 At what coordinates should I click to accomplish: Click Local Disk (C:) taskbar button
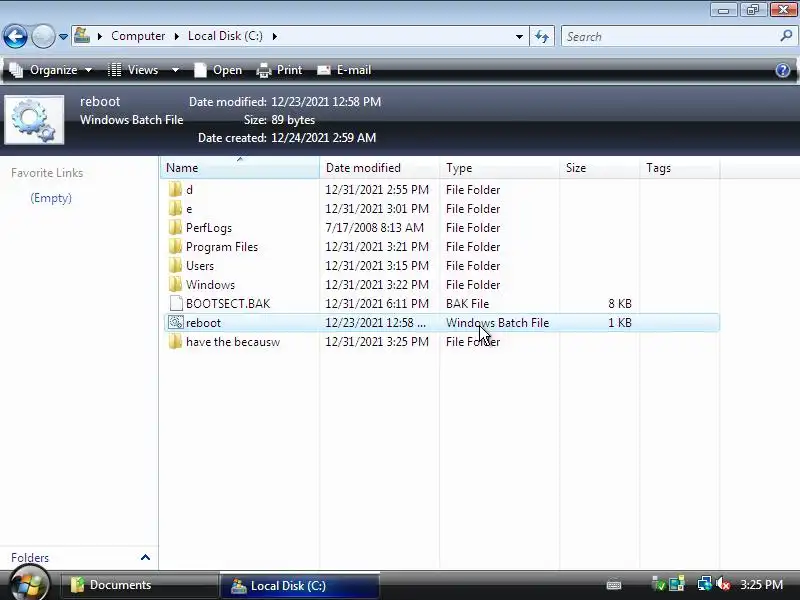click(300, 585)
